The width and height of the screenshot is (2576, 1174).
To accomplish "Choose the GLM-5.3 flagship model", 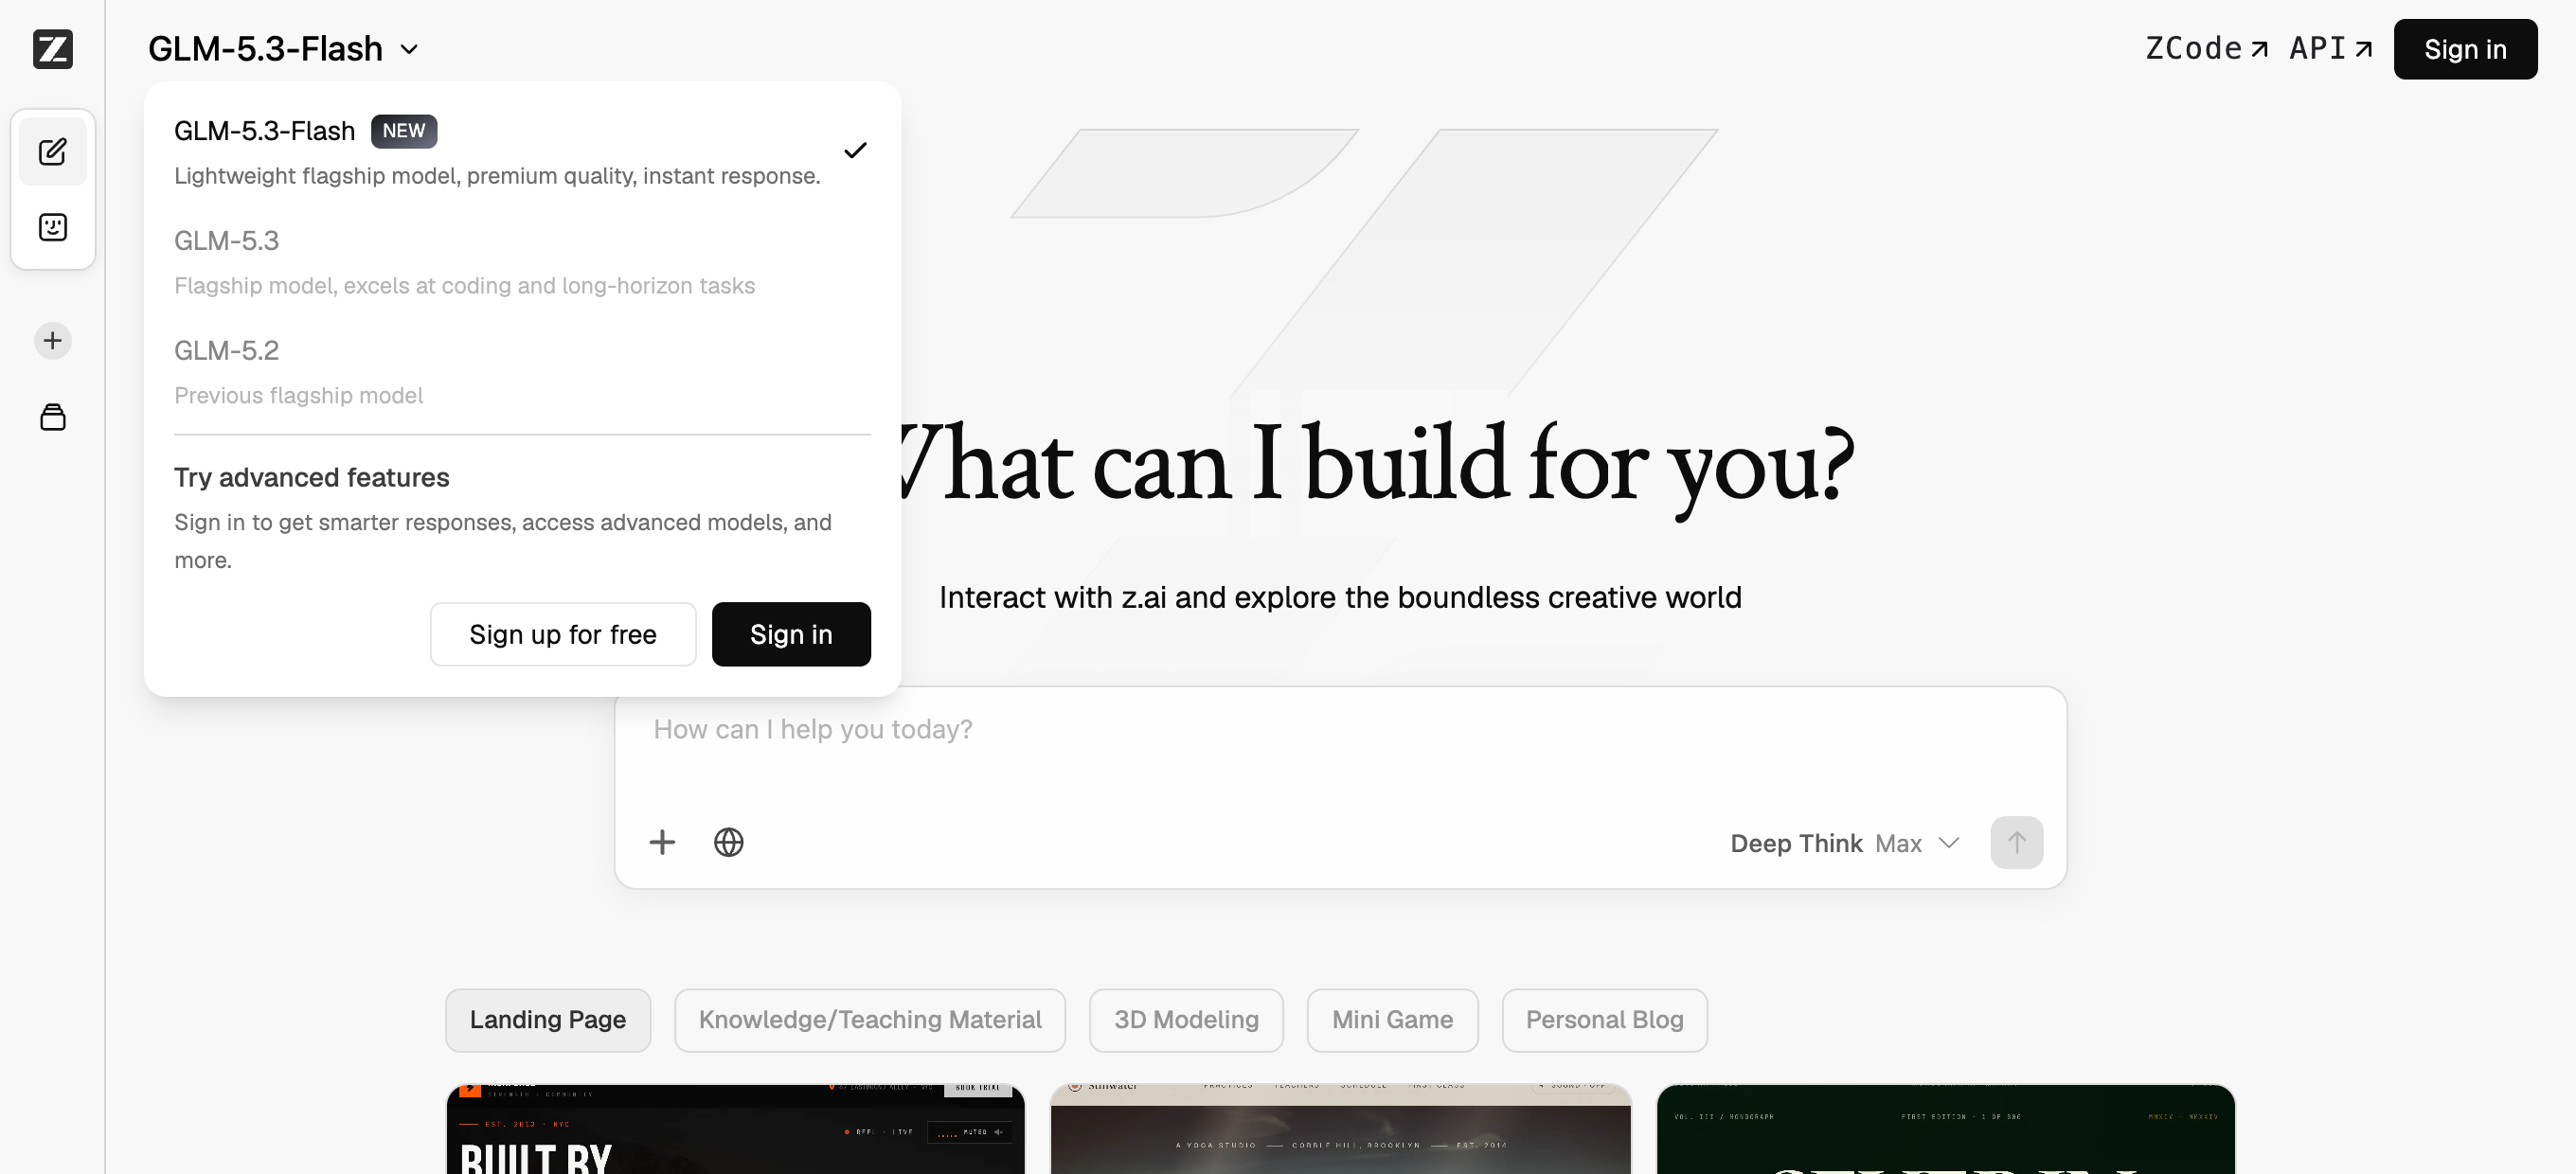I will point(522,262).
